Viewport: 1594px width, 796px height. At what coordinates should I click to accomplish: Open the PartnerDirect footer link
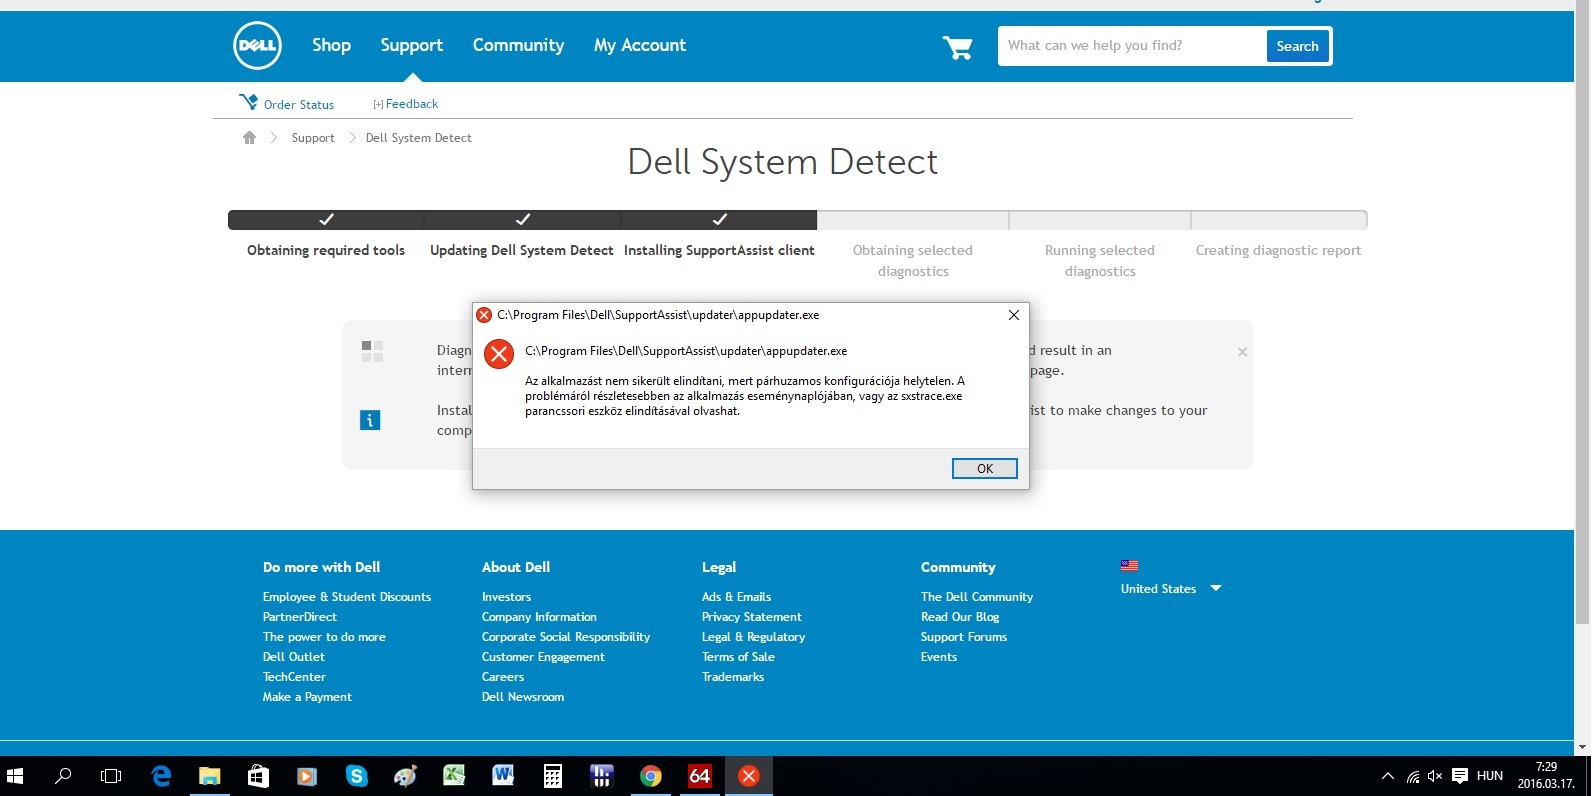[300, 617]
